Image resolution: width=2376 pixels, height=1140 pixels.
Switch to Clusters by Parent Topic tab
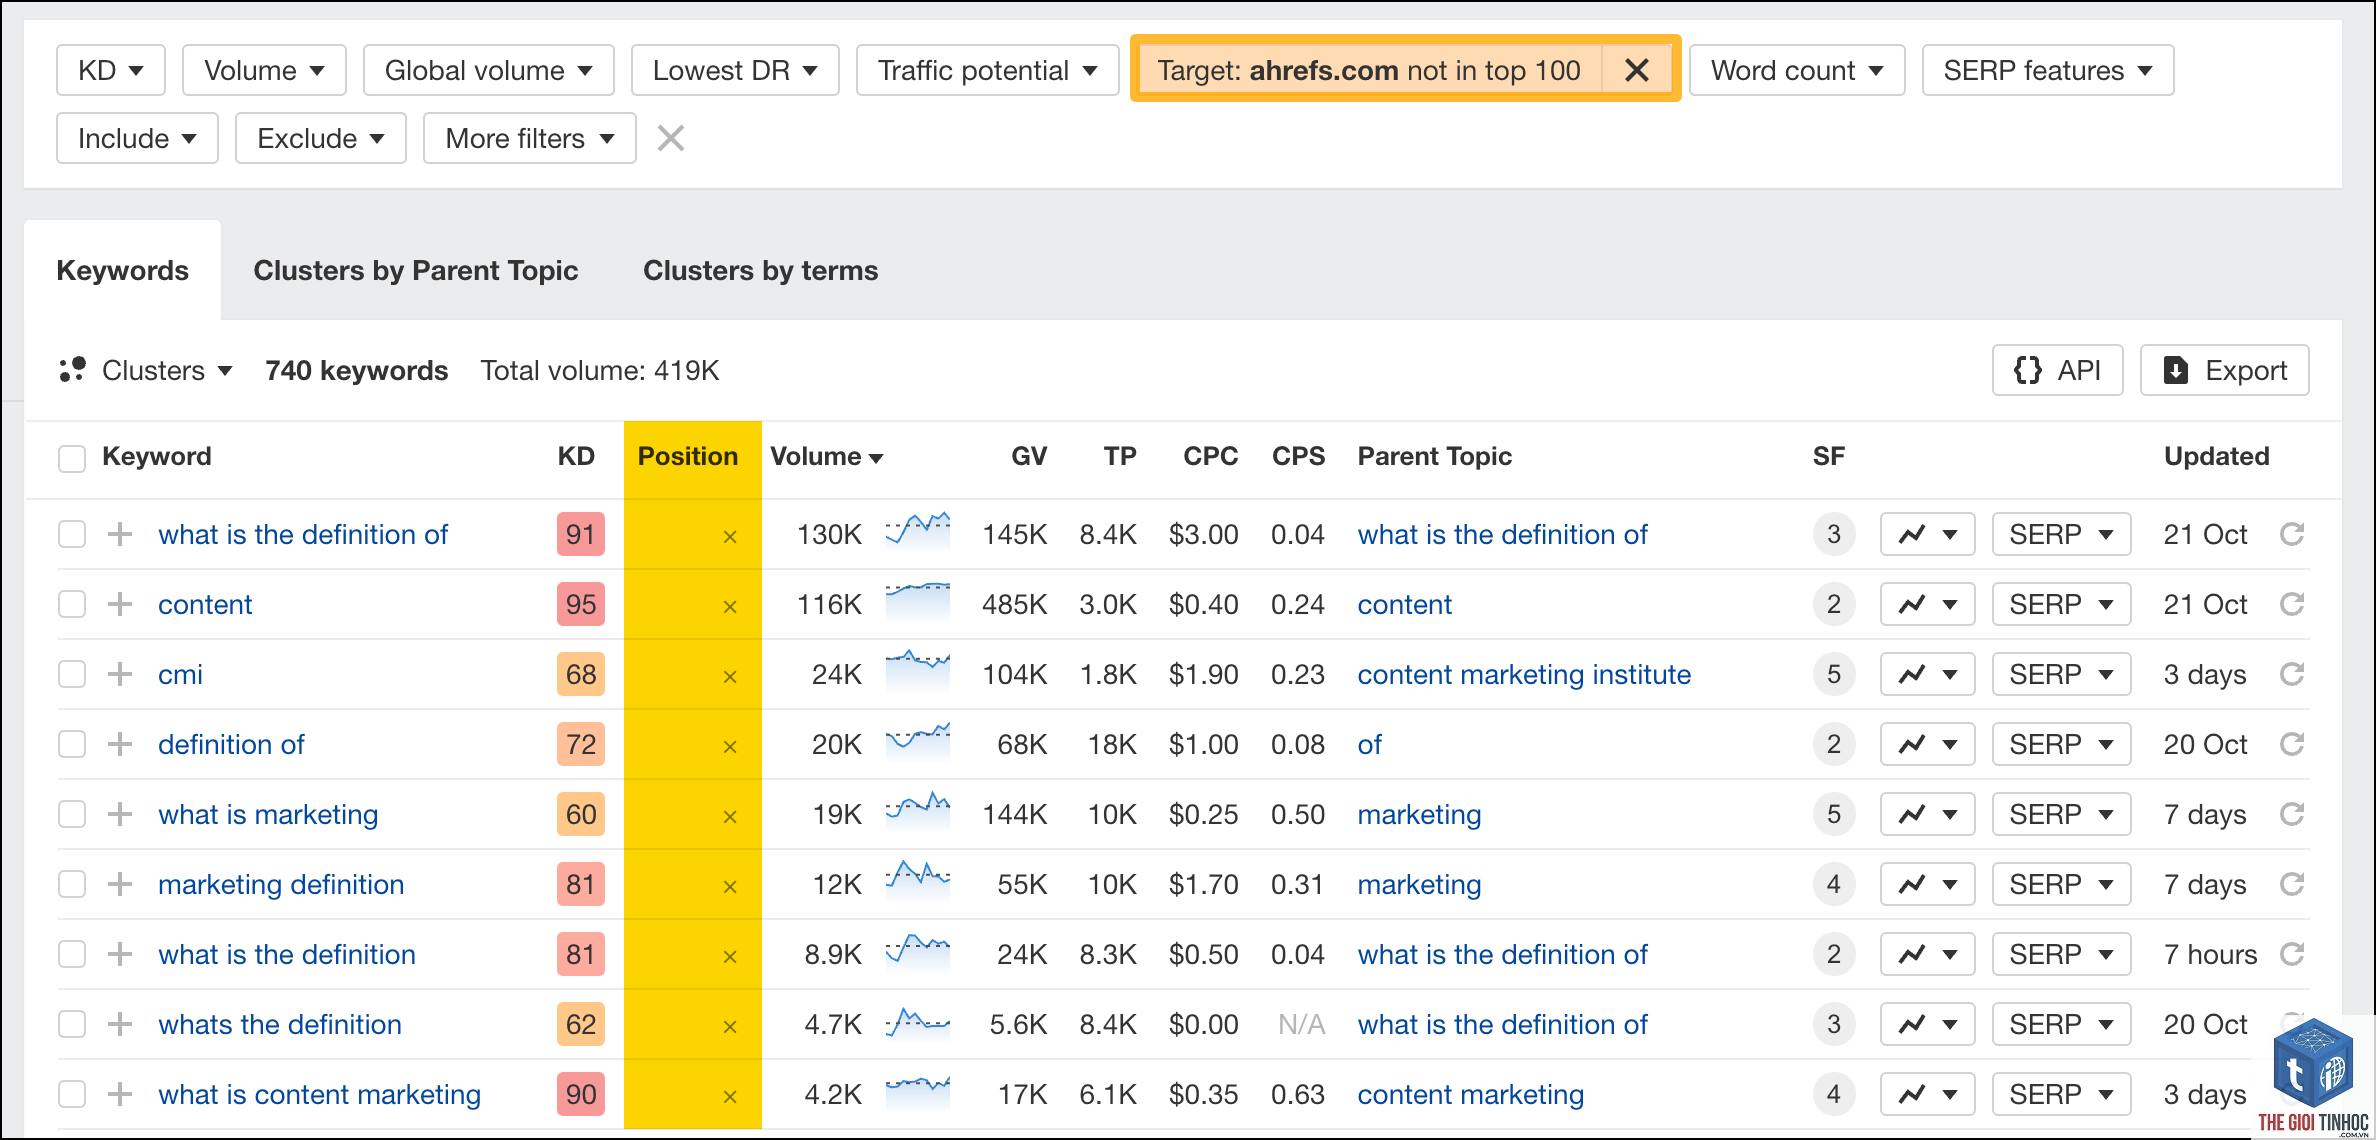(x=416, y=270)
